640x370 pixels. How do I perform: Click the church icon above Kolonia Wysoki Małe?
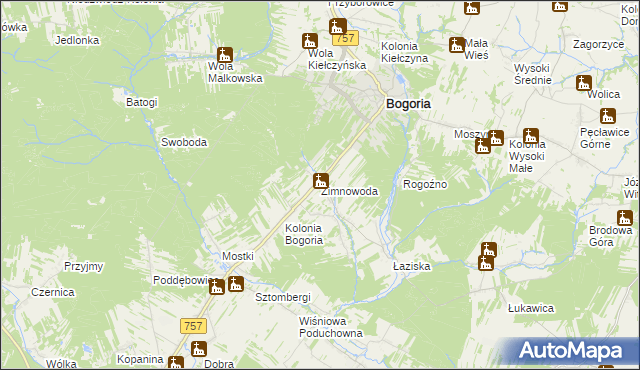coord(531,136)
